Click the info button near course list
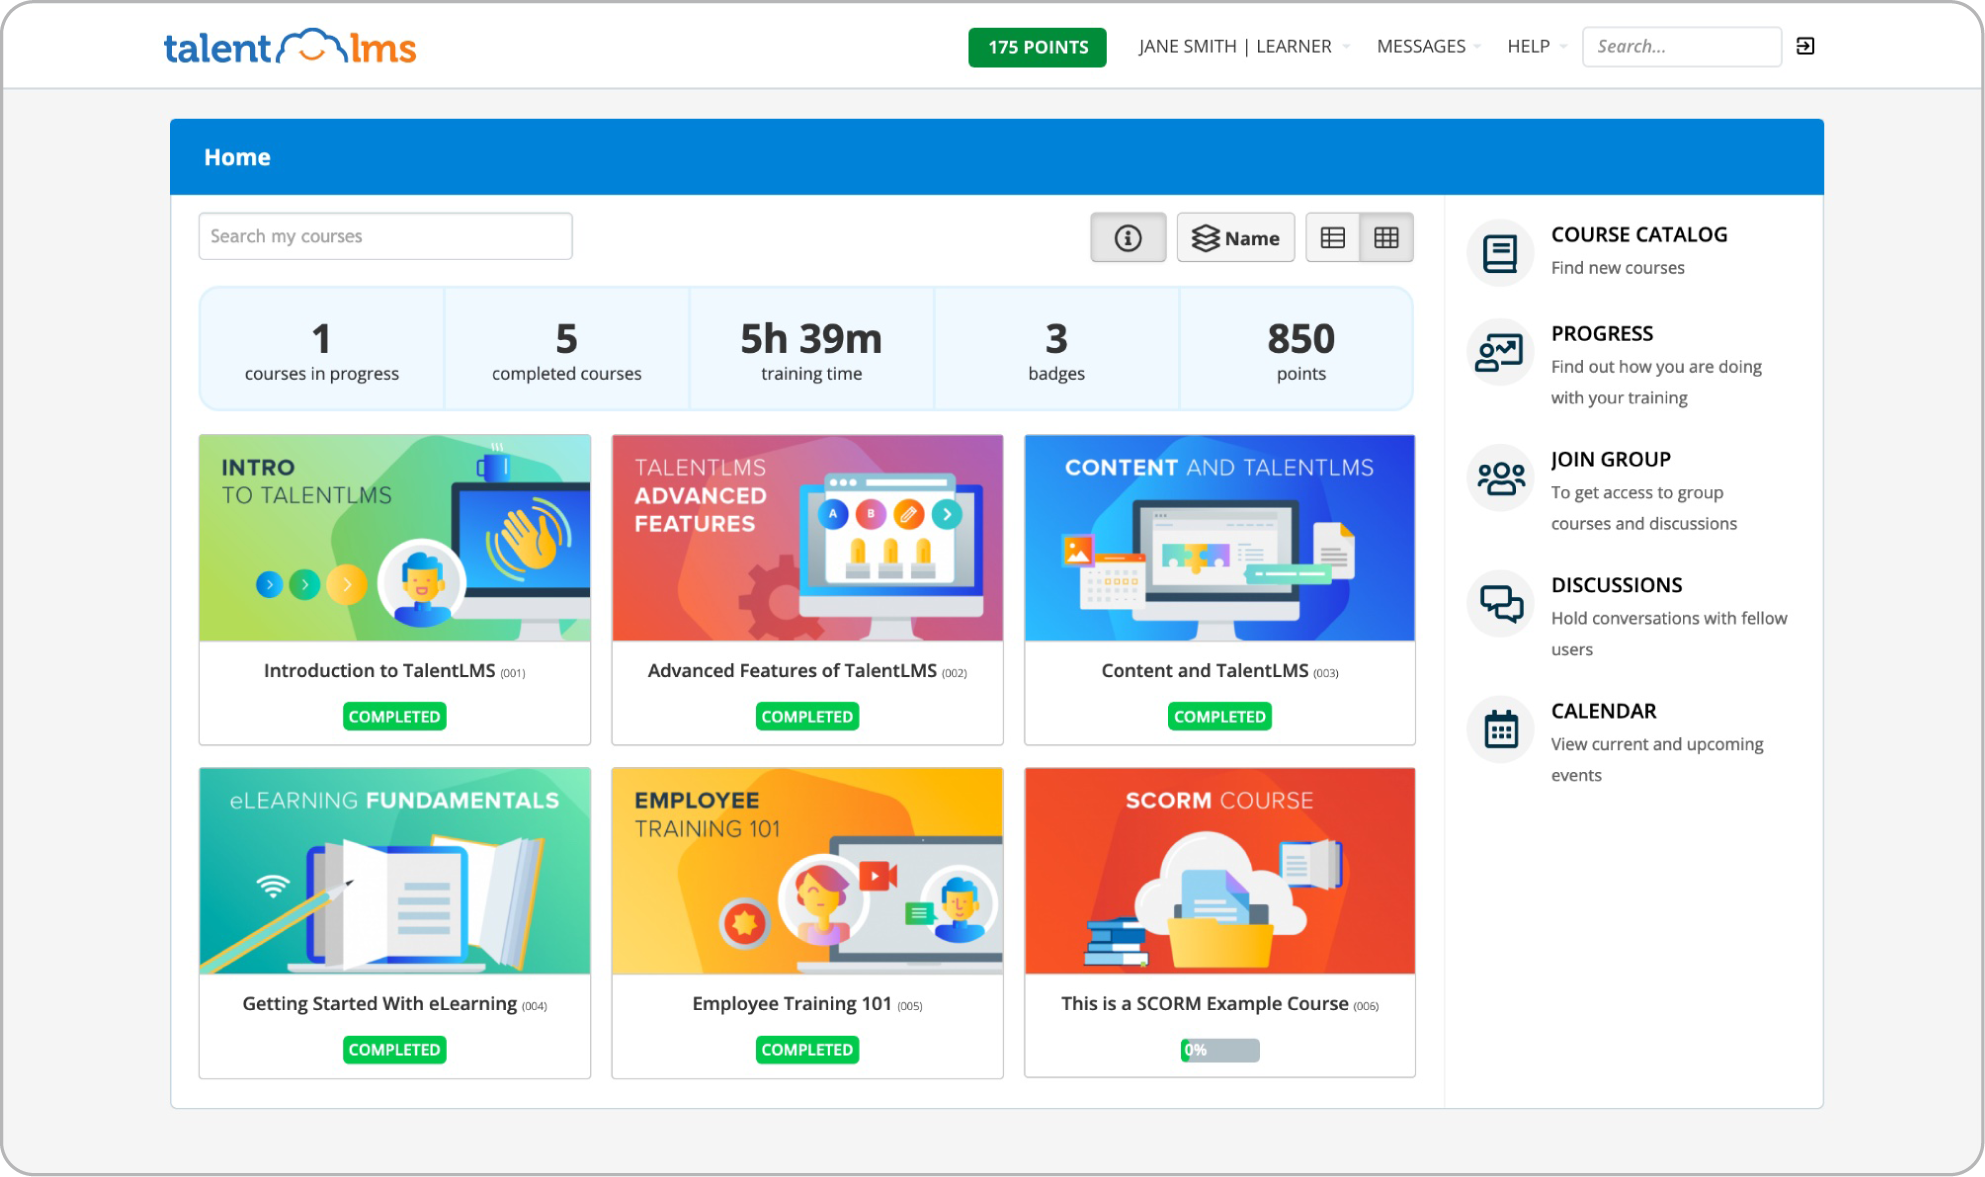Image resolution: width=1985 pixels, height=1177 pixels. click(x=1129, y=235)
